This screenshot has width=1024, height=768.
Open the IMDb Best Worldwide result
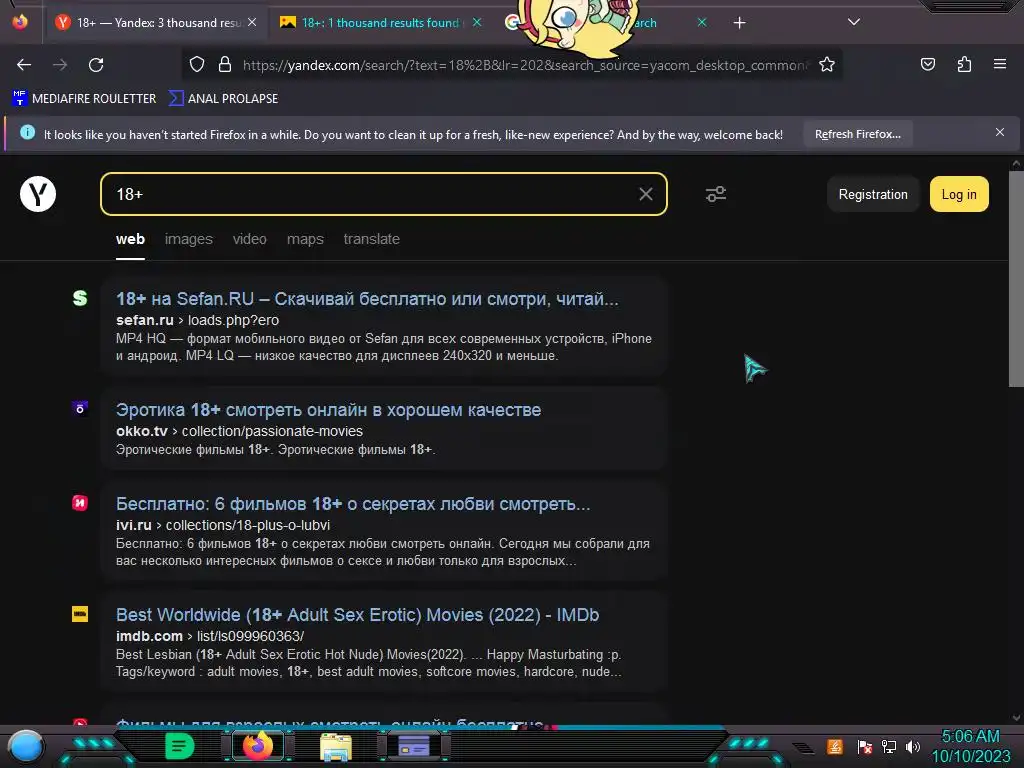357,615
